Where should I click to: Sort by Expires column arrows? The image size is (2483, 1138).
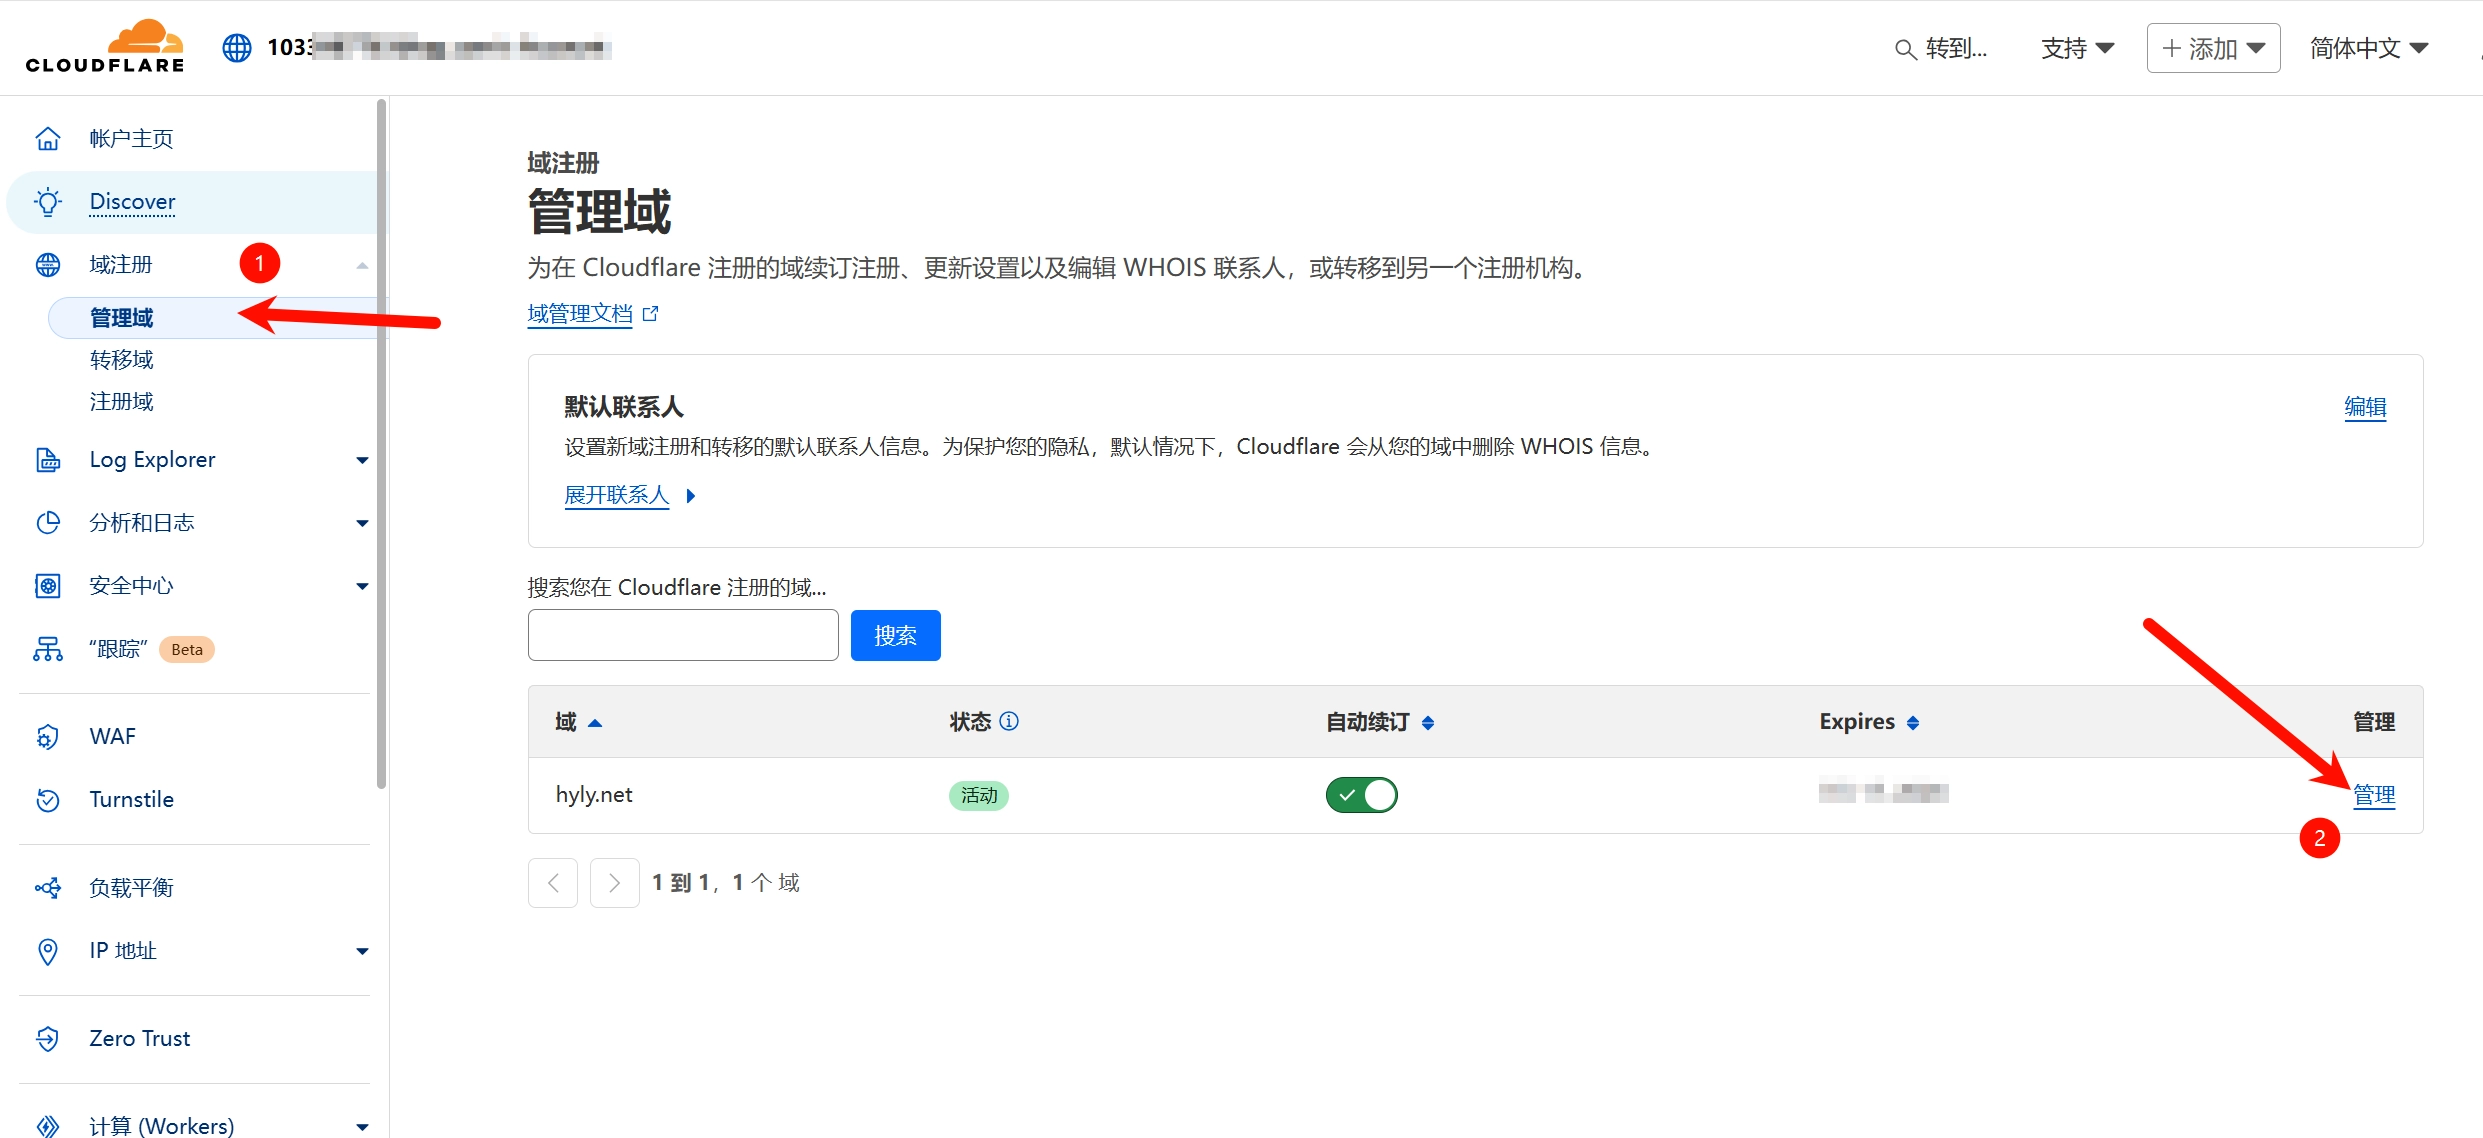pyautogui.click(x=1913, y=723)
